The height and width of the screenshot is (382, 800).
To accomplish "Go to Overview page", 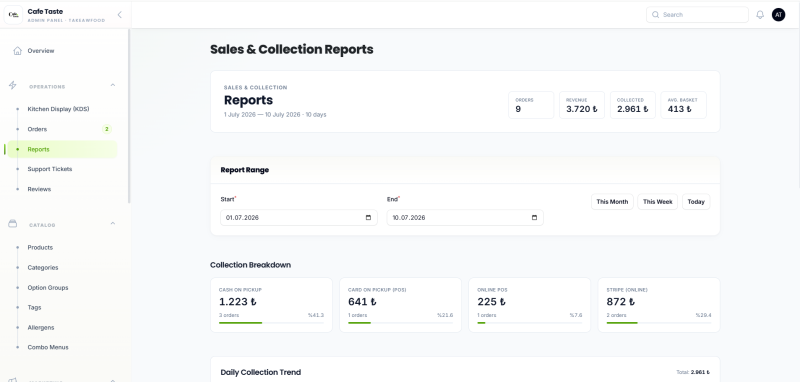I will click(x=41, y=50).
